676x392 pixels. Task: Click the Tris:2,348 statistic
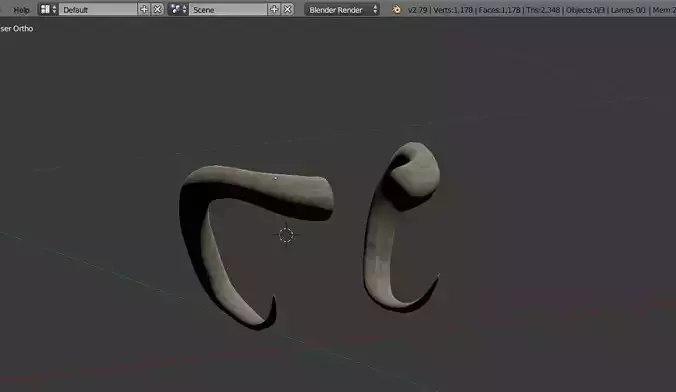pyautogui.click(x=543, y=9)
